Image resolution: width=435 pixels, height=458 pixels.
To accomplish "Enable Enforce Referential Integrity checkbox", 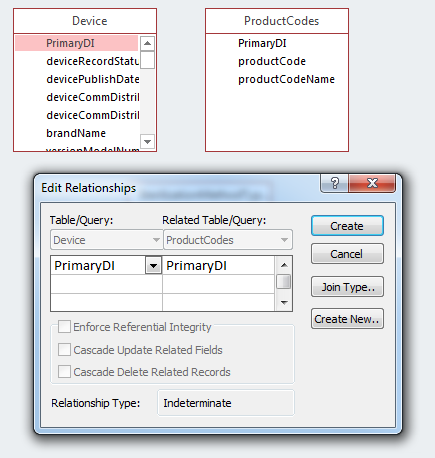I will coord(64,327).
